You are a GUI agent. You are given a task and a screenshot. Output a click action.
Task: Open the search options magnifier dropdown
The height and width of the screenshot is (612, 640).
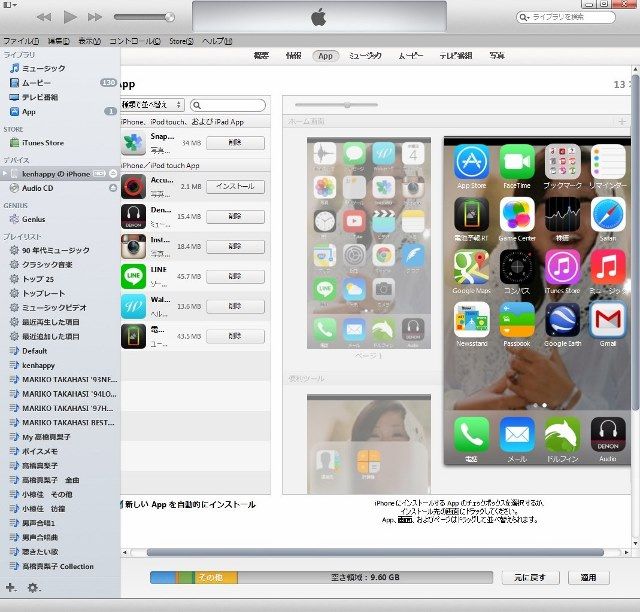point(524,17)
